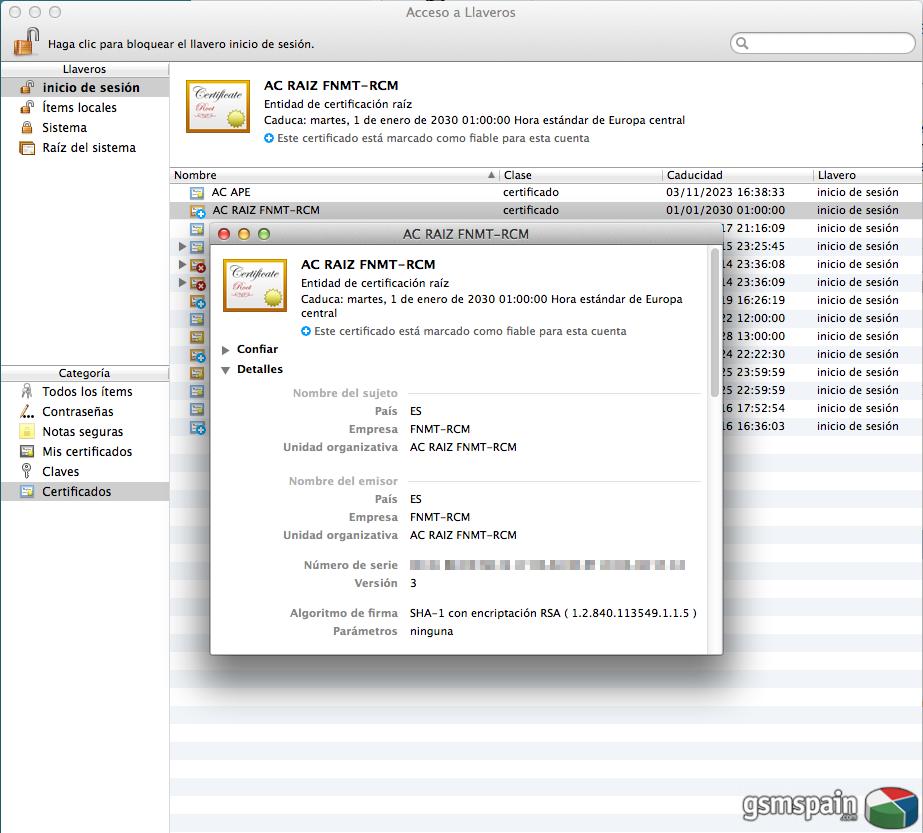This screenshot has width=923, height=833.
Task: Click 'Entidad de certificación raíz' in the dialog
Action: point(375,283)
